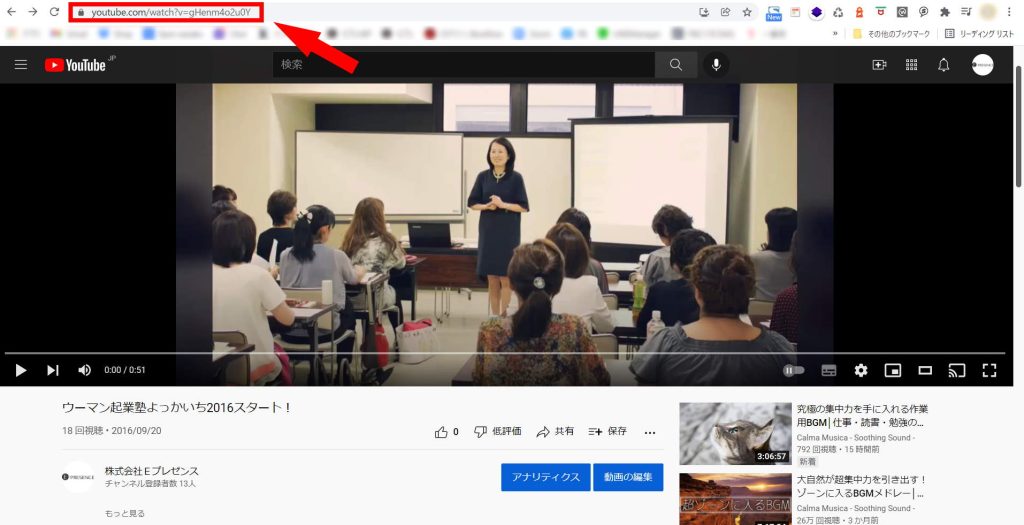Toggle subtitles captions button

(829, 370)
